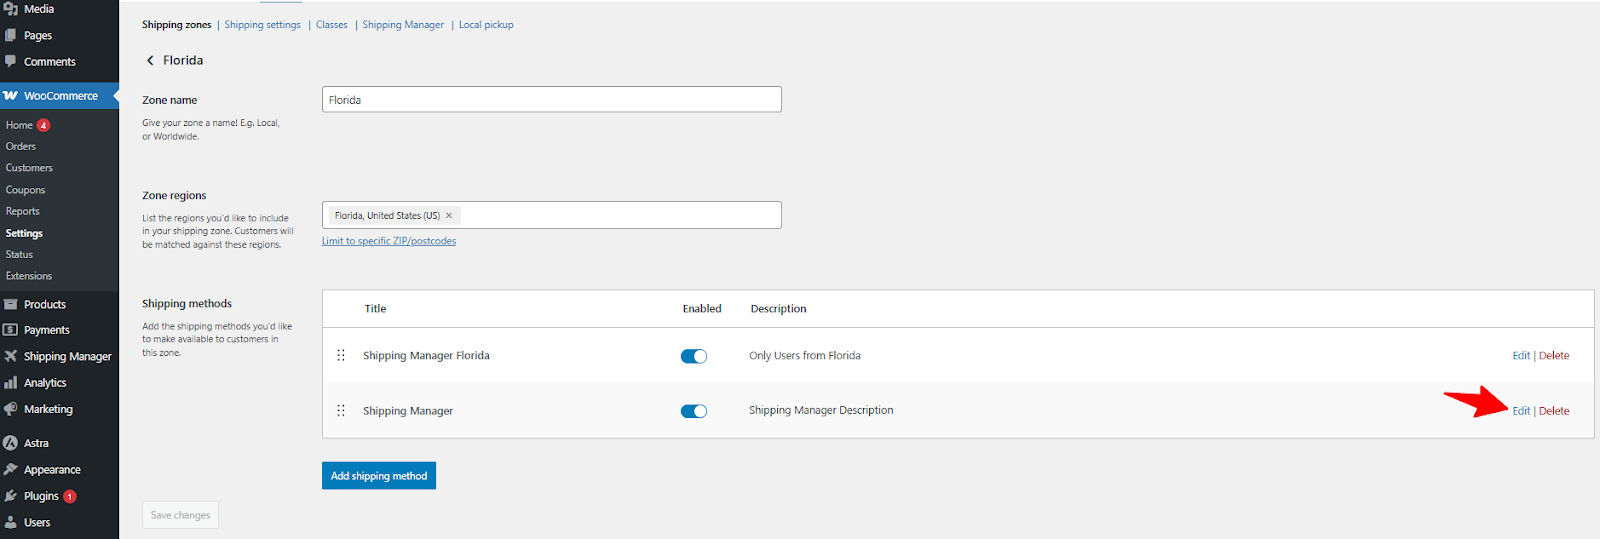The image size is (1600, 539).
Task: Open the Shipping zones tab
Action: 177,25
